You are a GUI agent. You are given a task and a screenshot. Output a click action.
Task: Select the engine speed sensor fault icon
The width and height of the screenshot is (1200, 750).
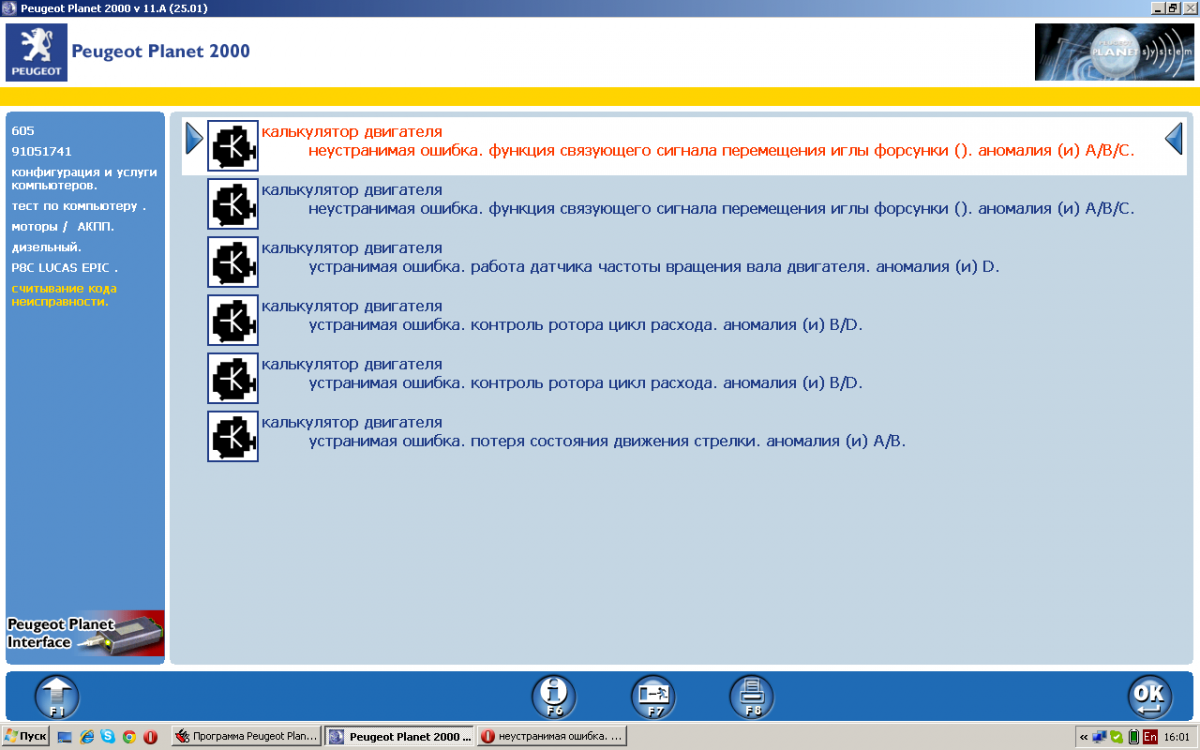point(233,262)
